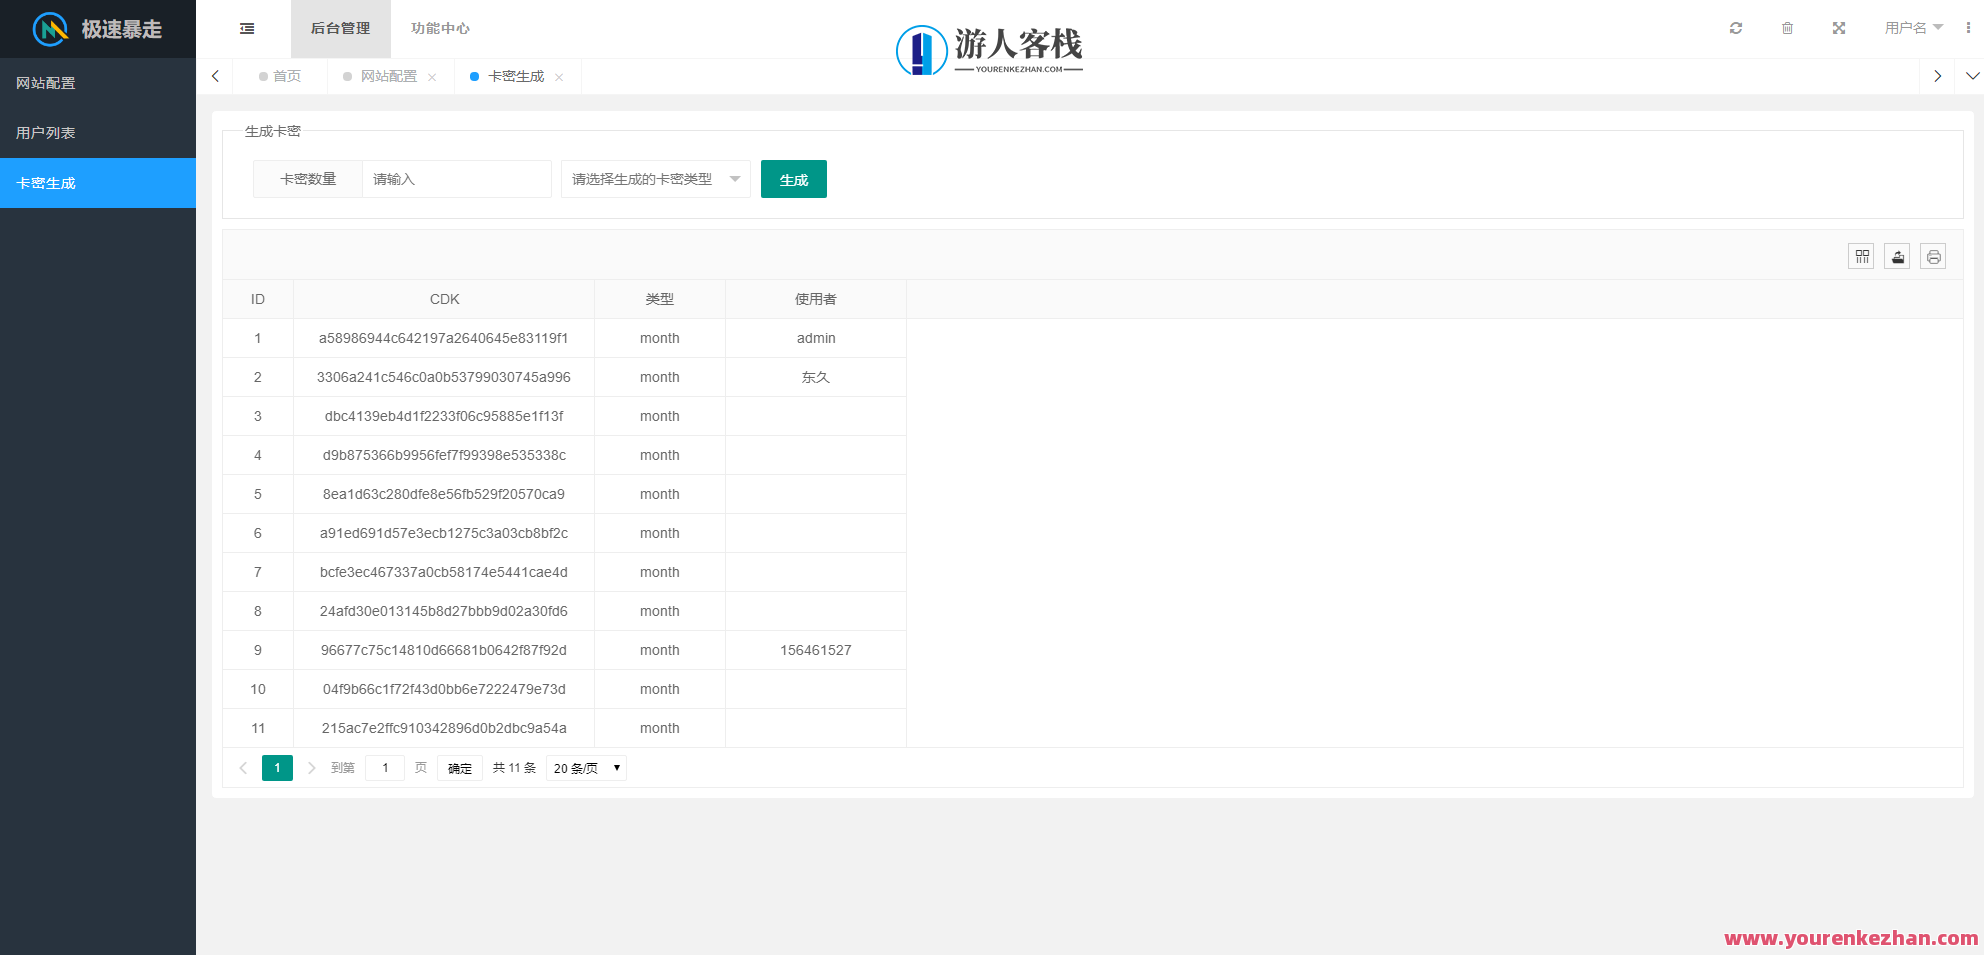Open the 首页 tab

click(287, 76)
